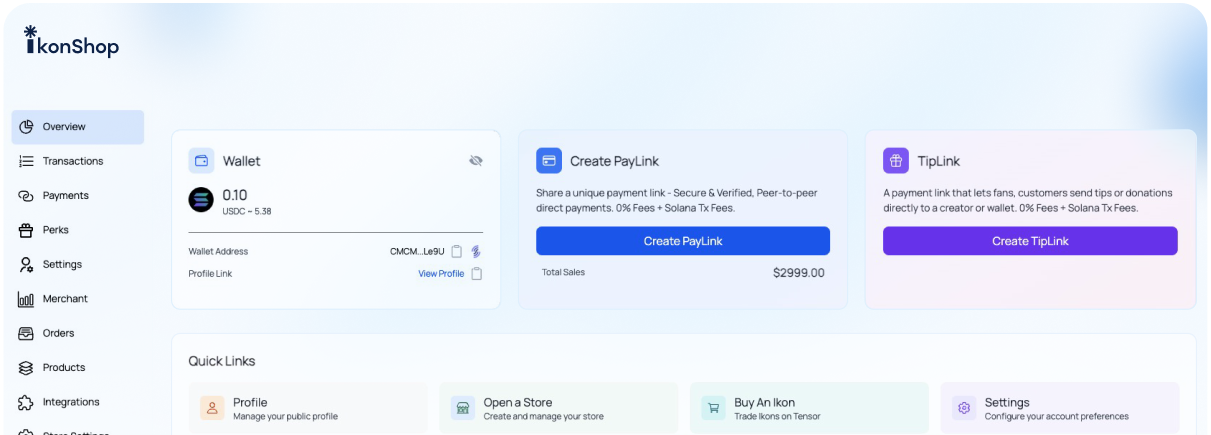Click the wallet card icon
The image size is (1211, 435).
201,161
